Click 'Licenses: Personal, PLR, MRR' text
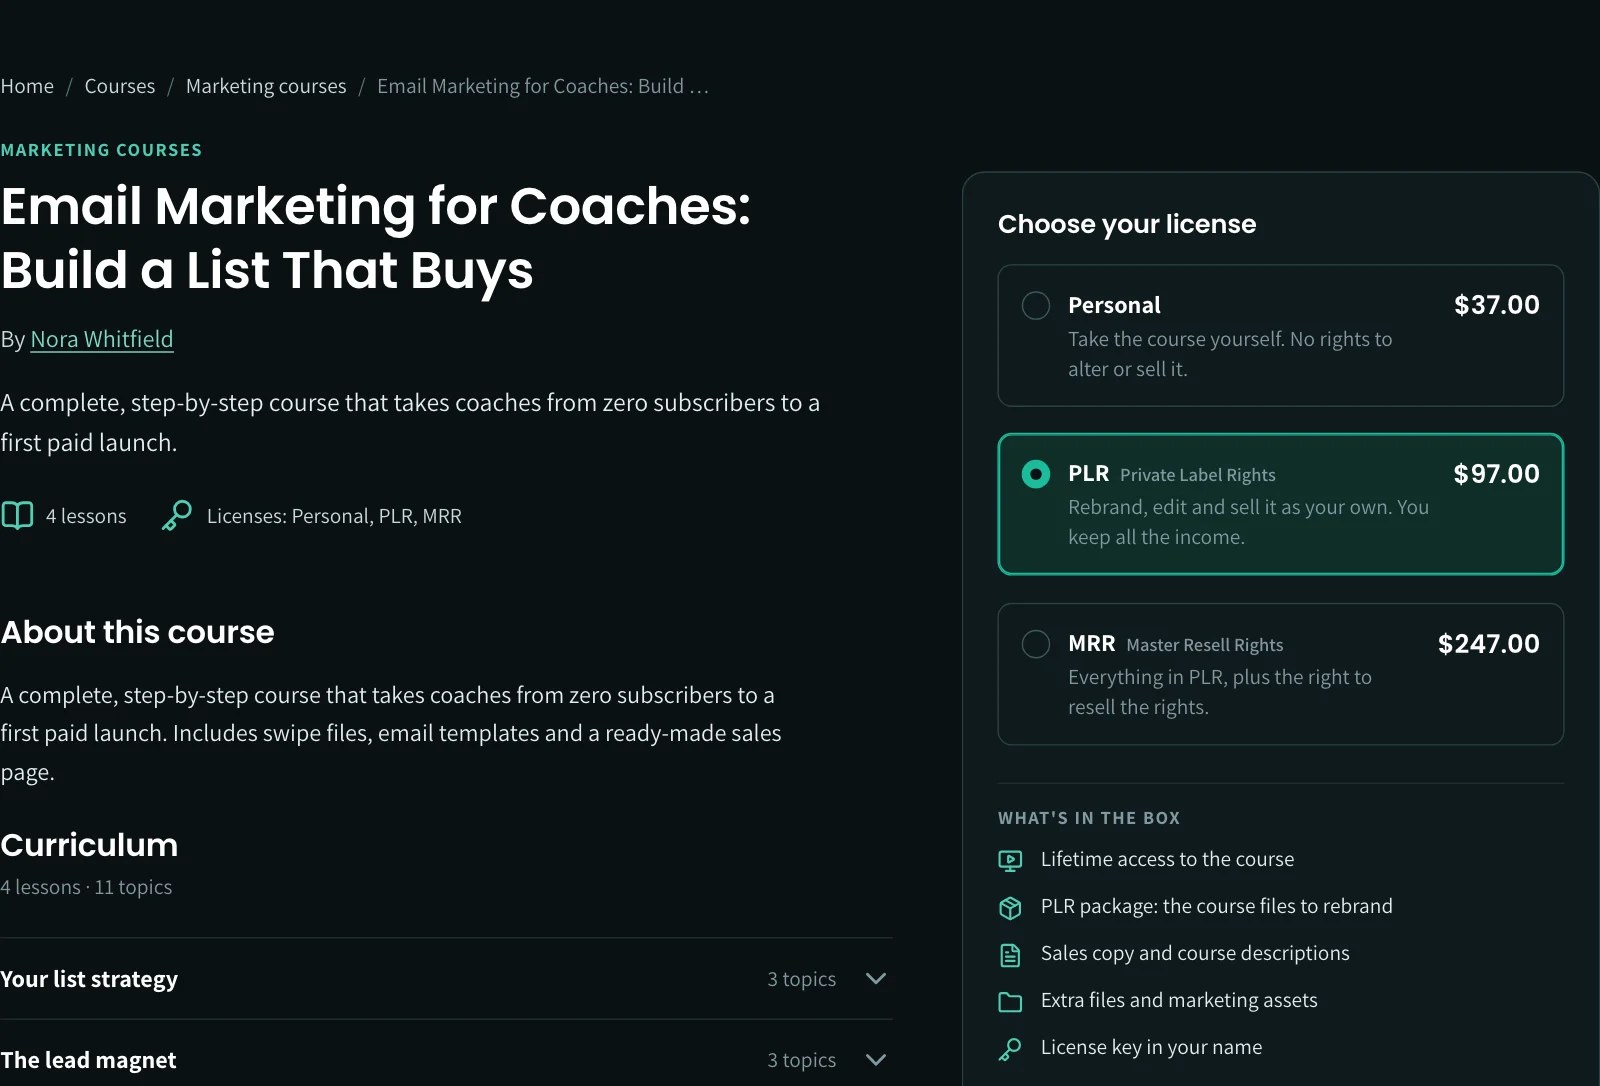 (x=334, y=516)
